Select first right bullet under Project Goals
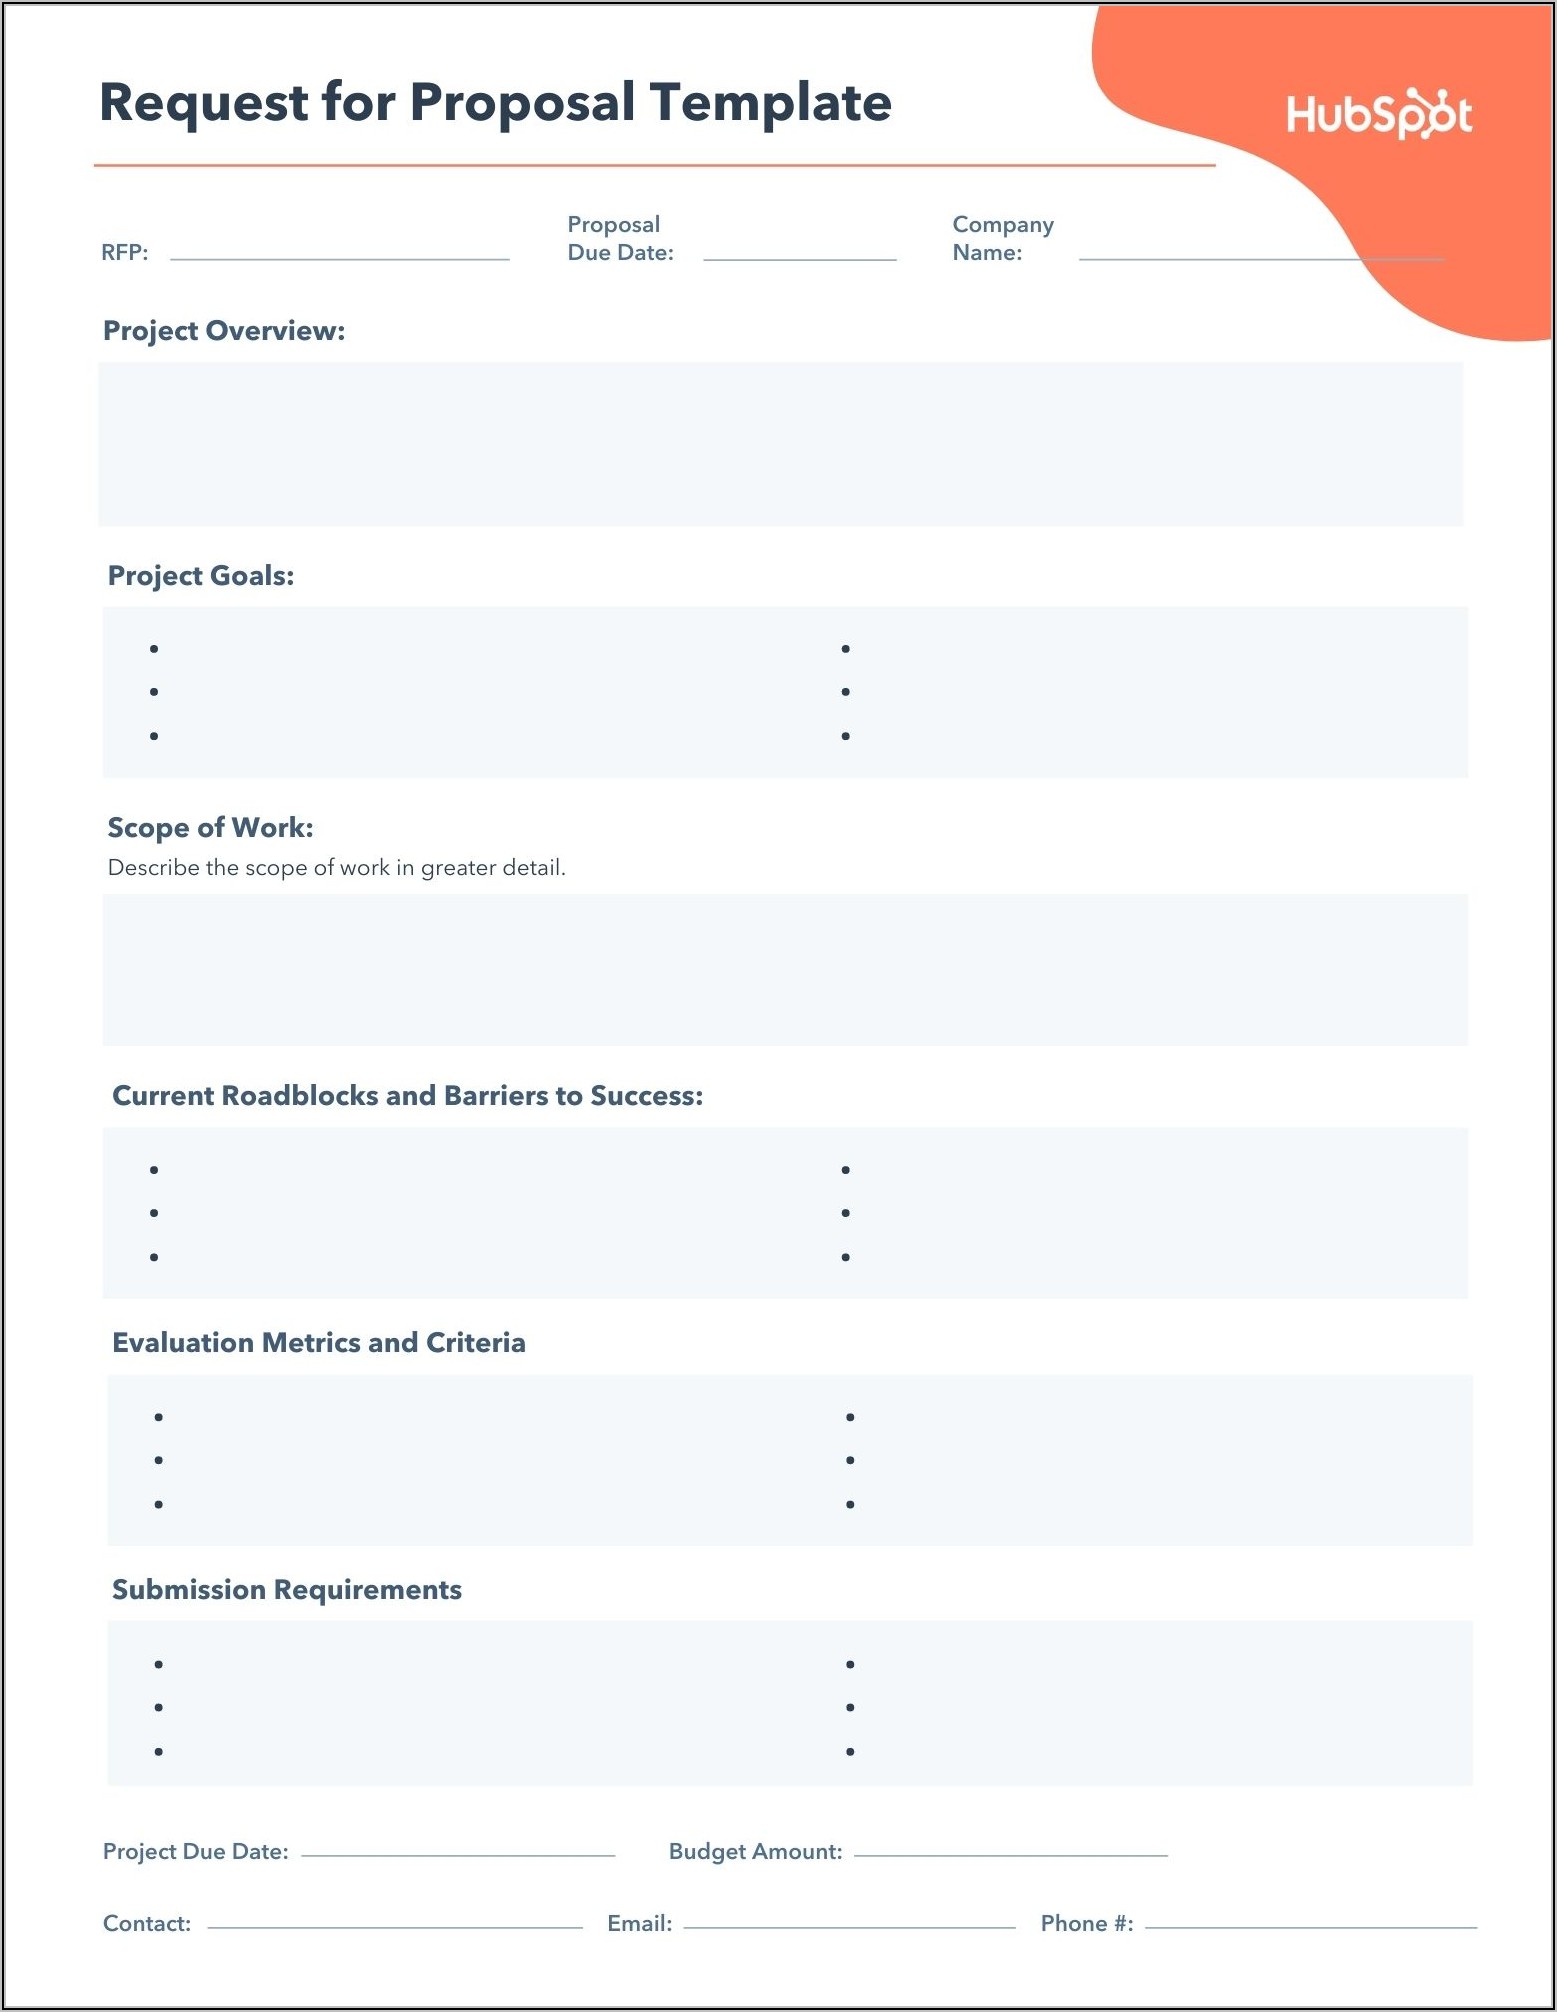The image size is (1557, 2012). point(846,649)
